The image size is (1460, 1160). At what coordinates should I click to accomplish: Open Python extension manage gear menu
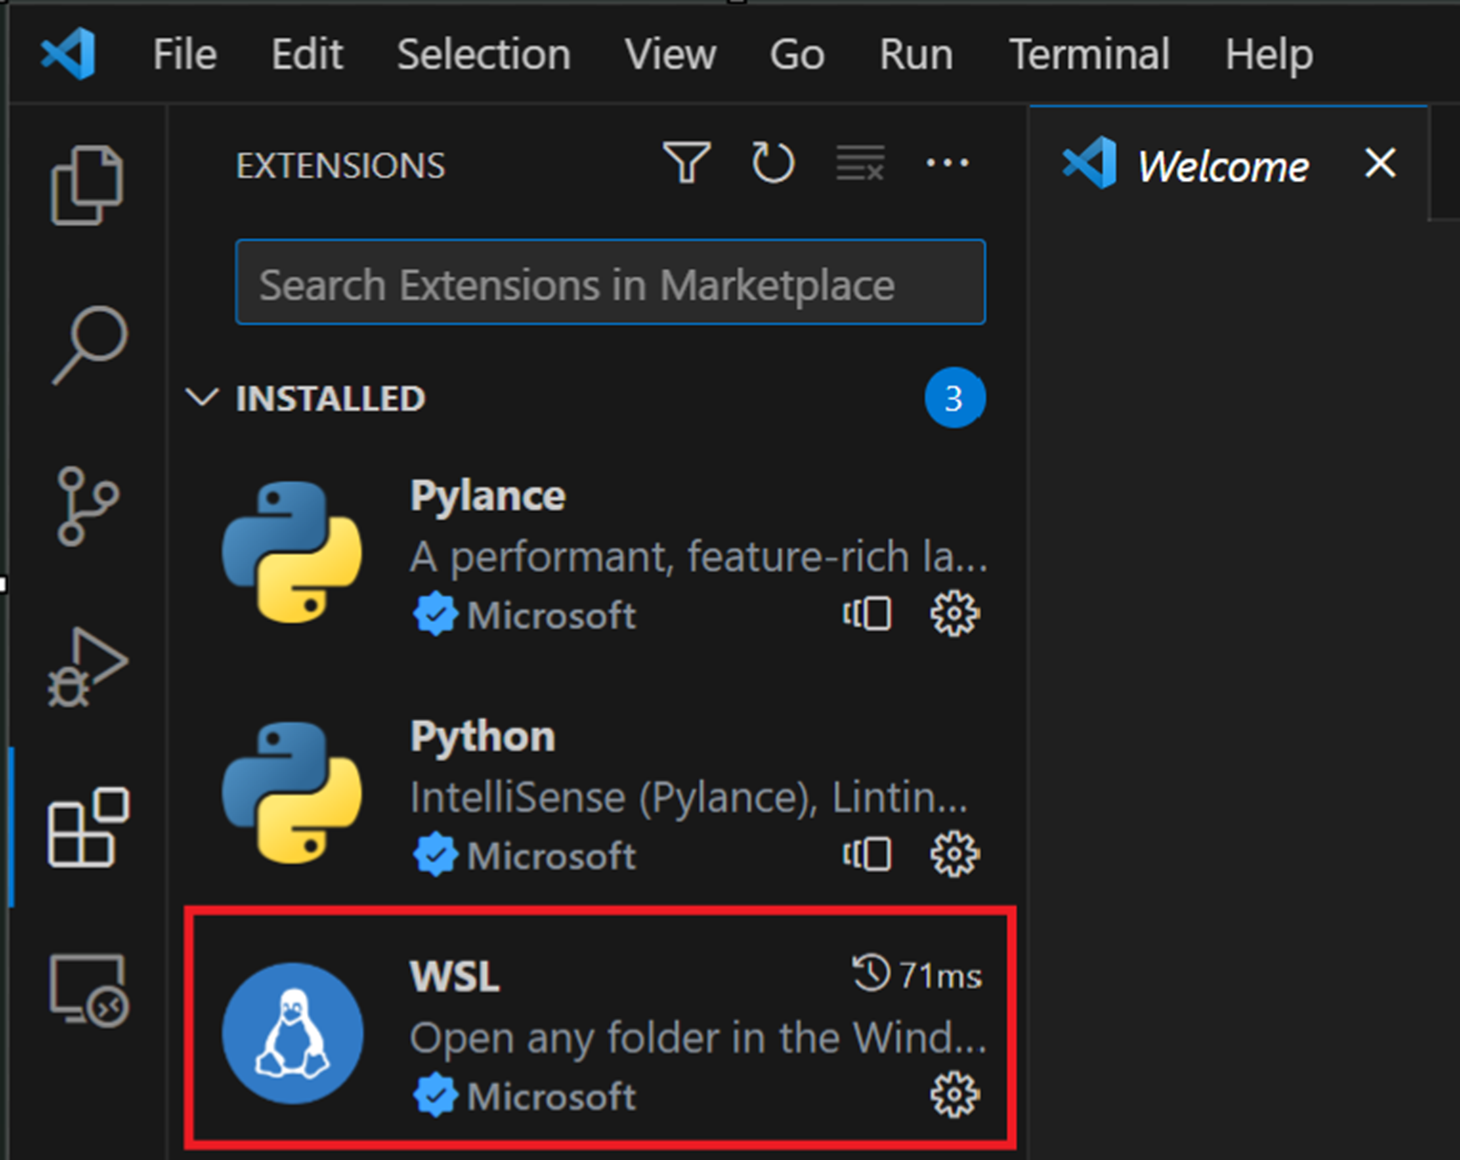point(955,854)
